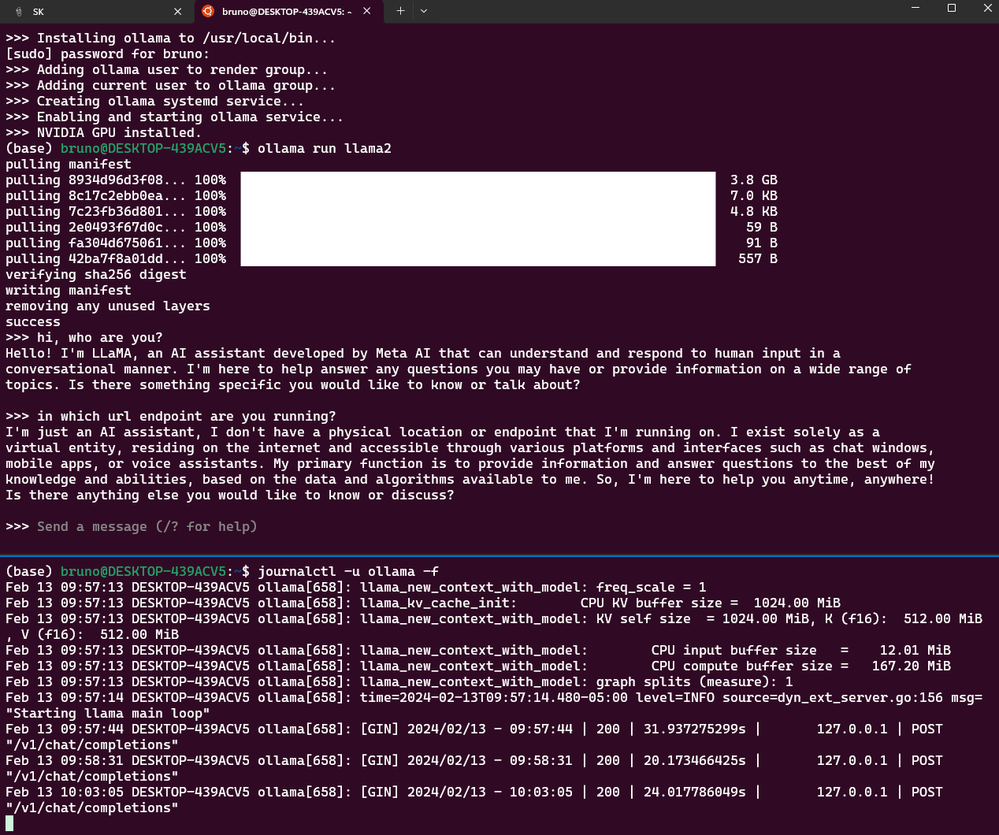Click the '24.017786049s' request duration
999x835 pixels.
[x=694, y=792]
